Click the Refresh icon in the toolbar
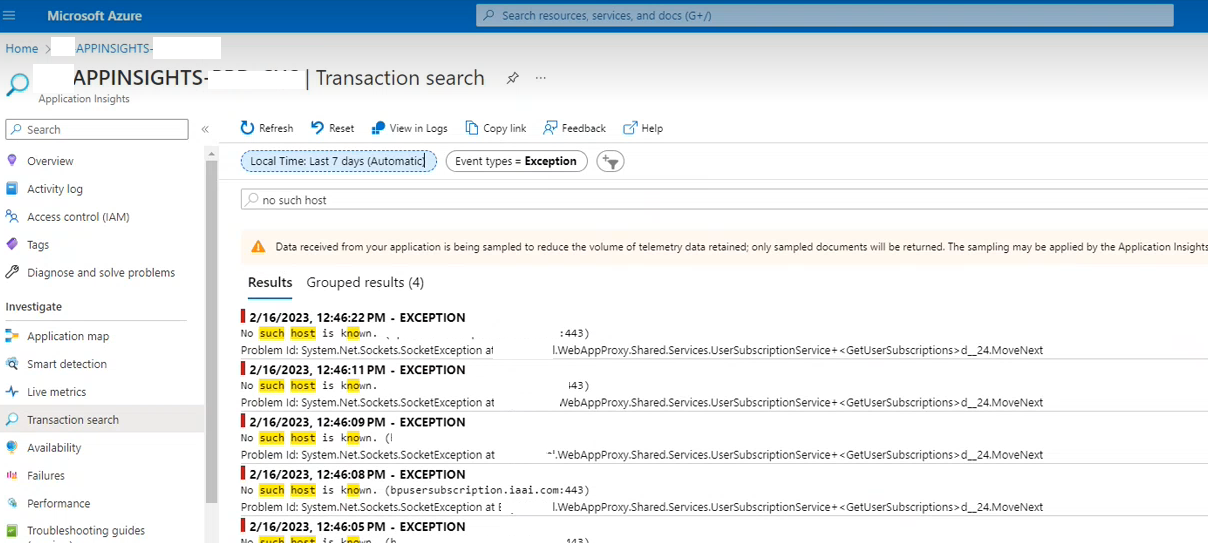Image resolution: width=1208 pixels, height=543 pixels. [248, 128]
